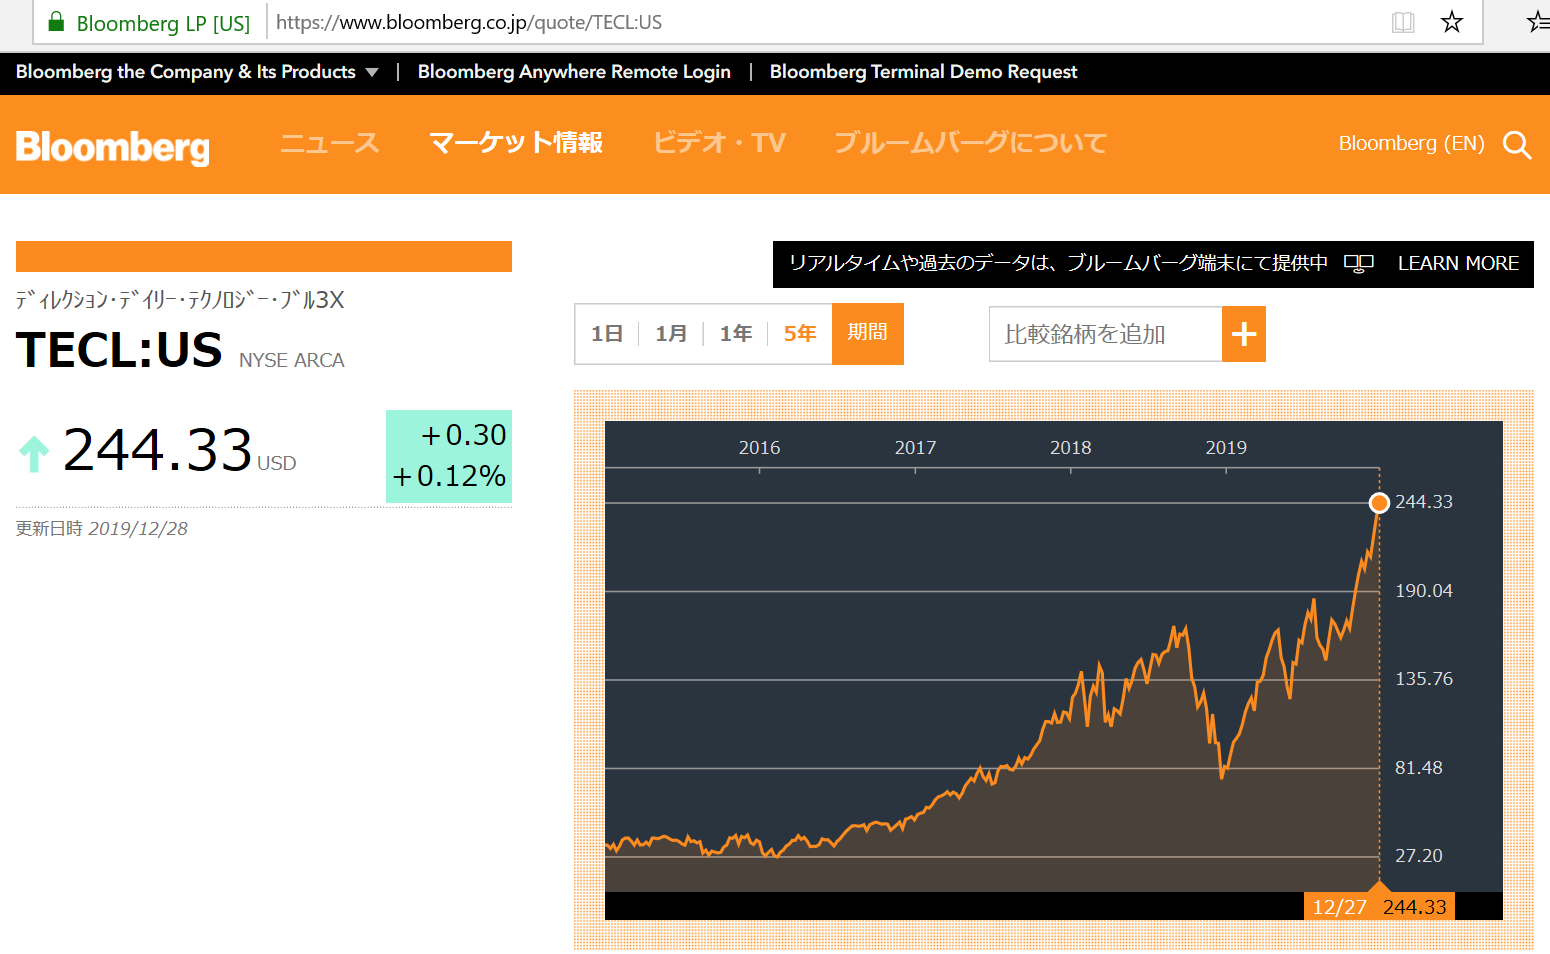The height and width of the screenshot is (954, 1550).
Task: Open Bloomberg Anywhere Remote Login link
Action: tap(574, 72)
